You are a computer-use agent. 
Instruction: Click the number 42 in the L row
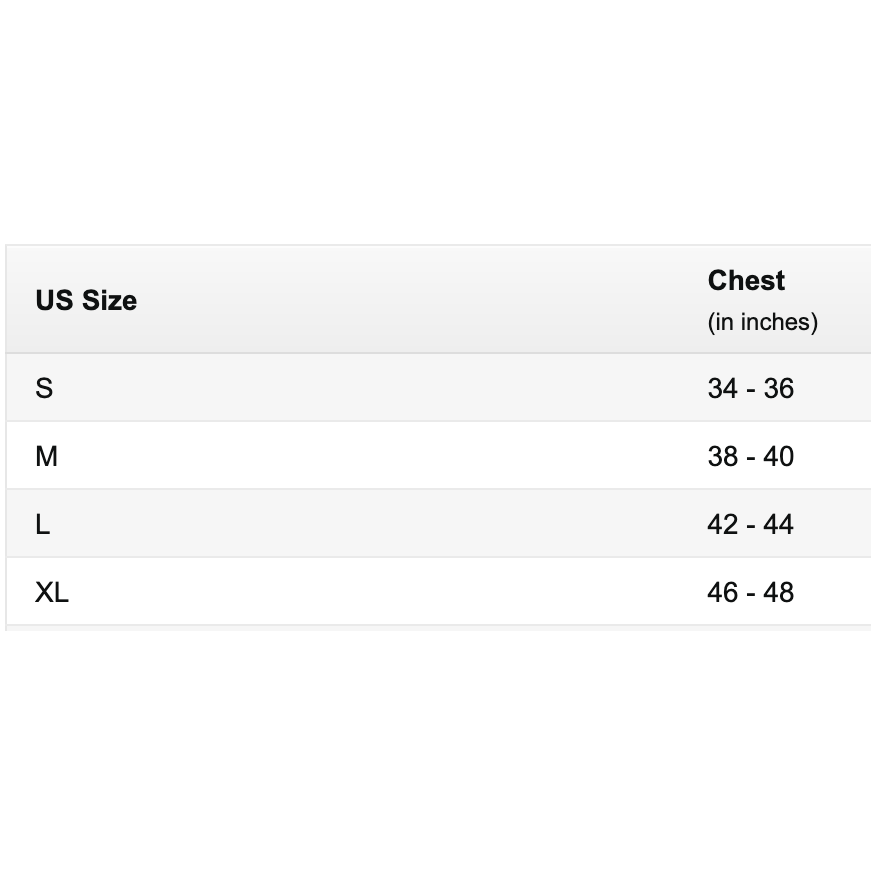pyautogui.click(x=722, y=524)
